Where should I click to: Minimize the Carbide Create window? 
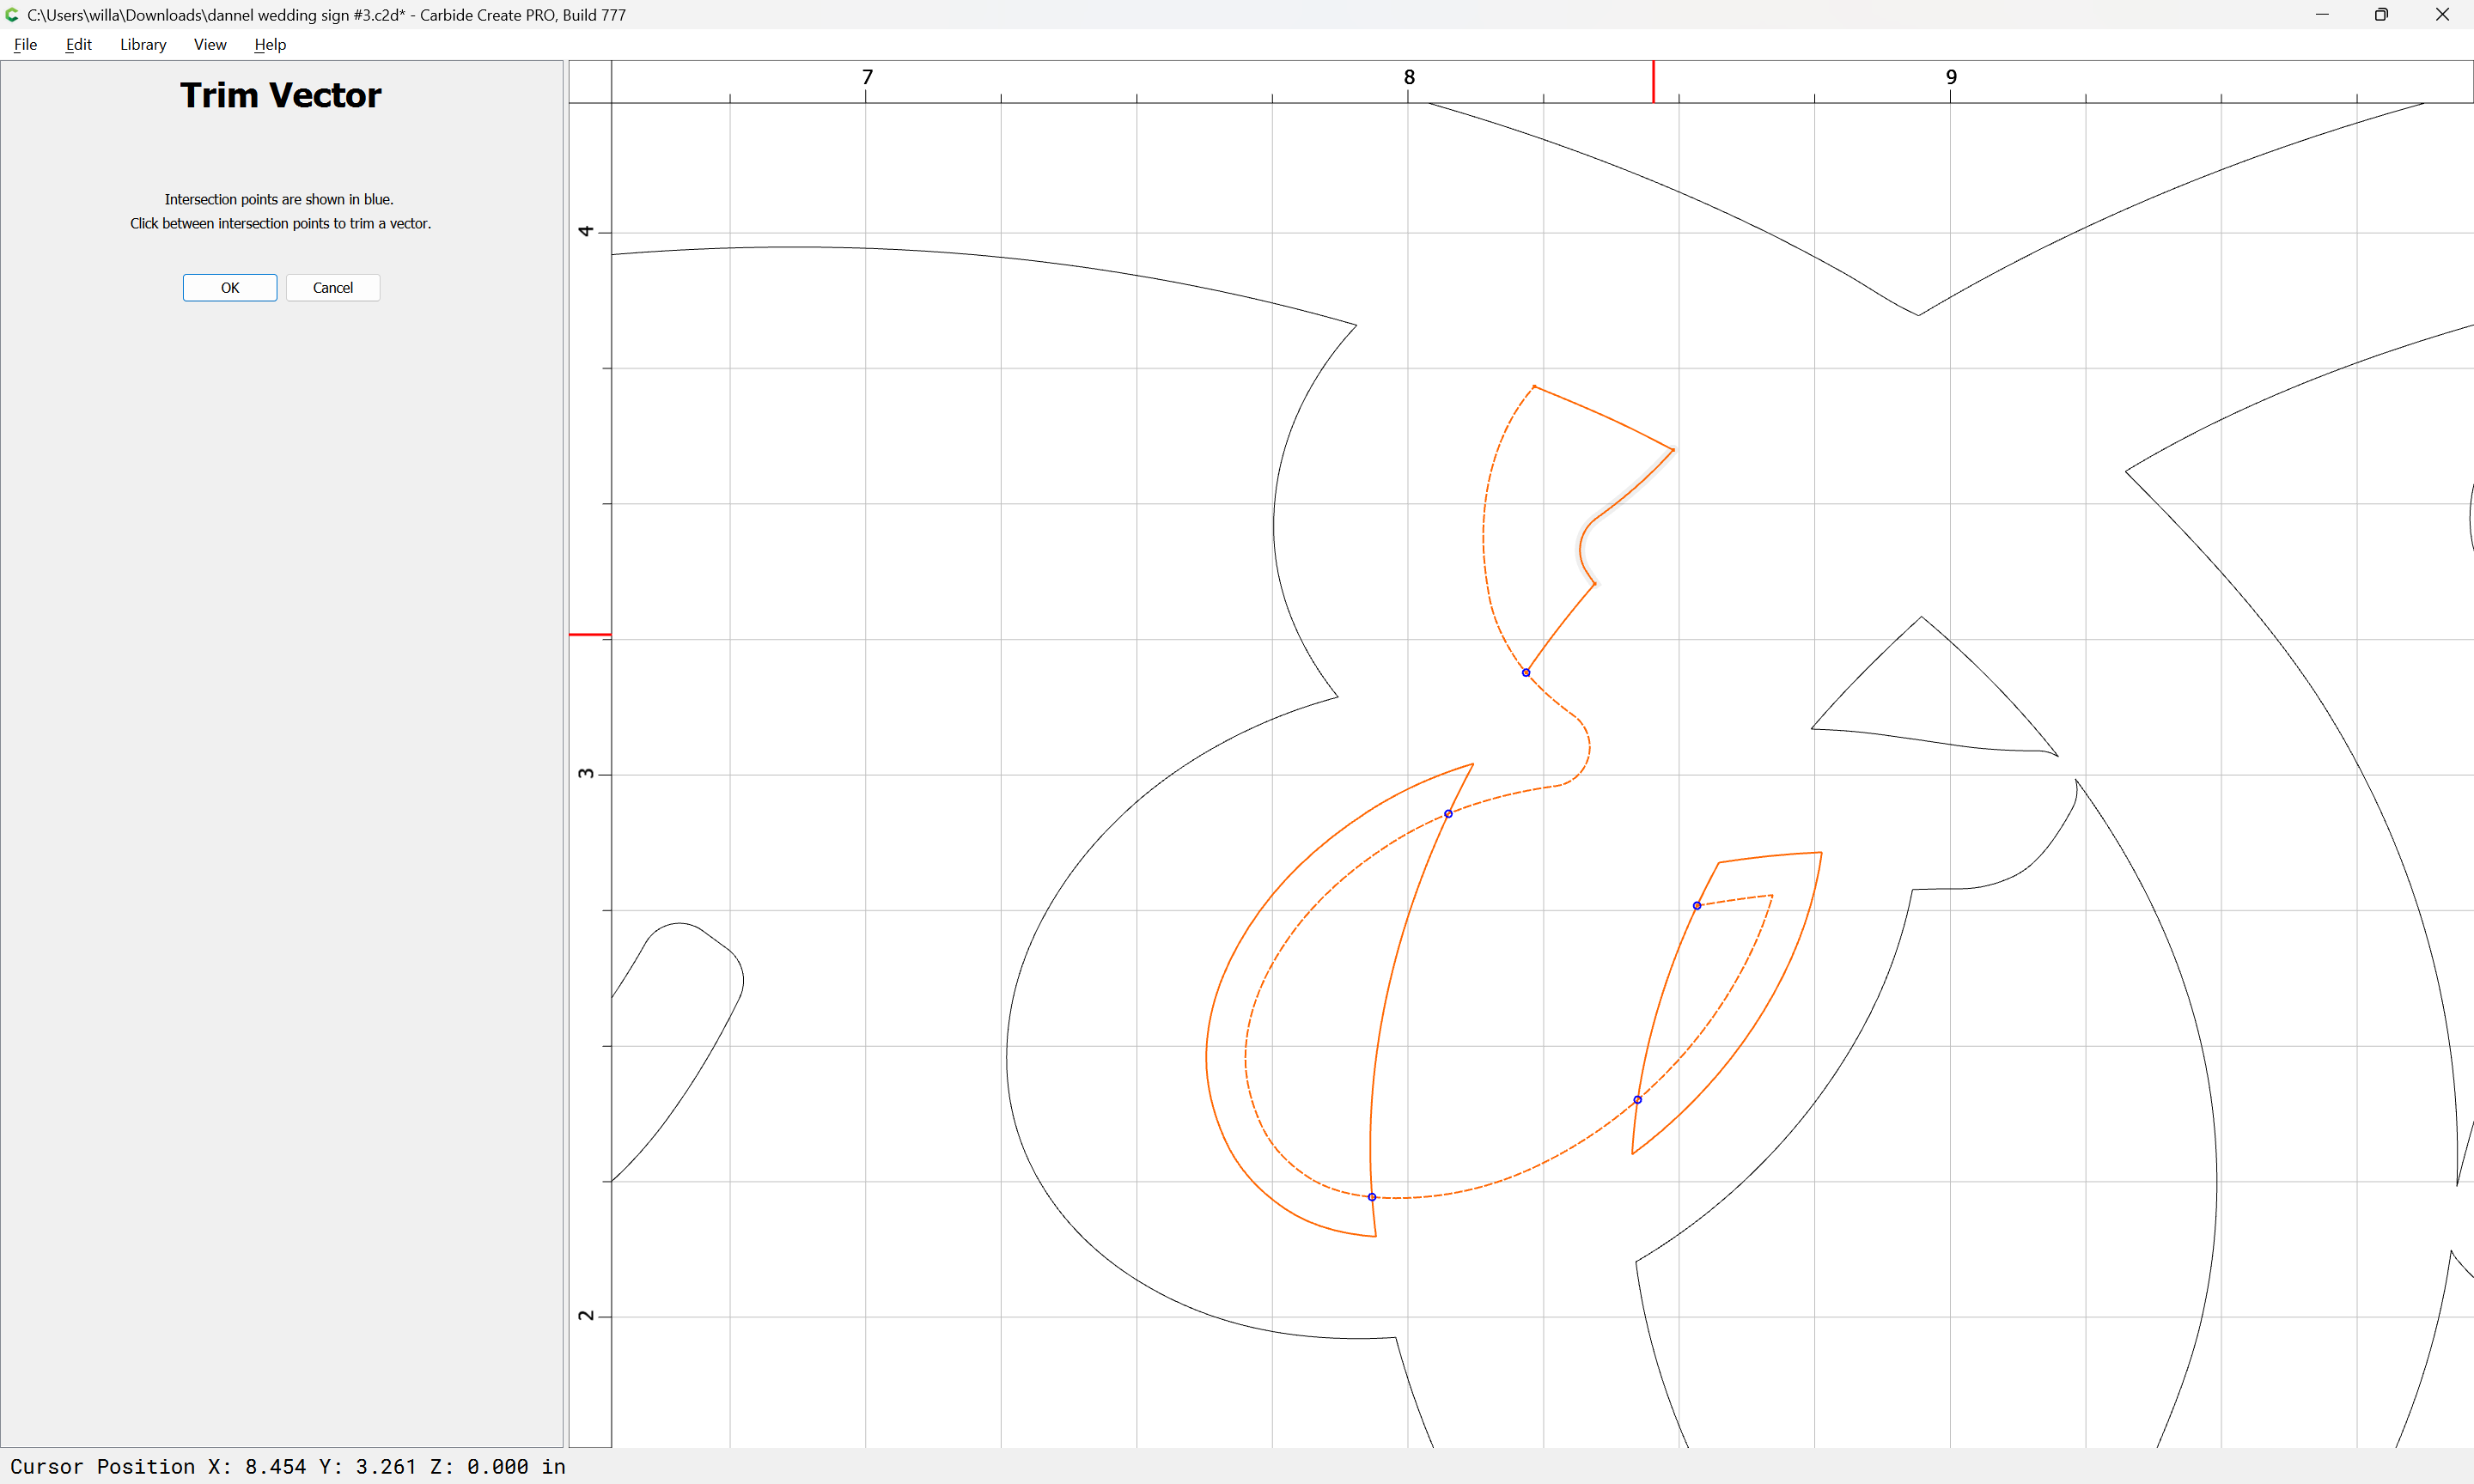2322,14
